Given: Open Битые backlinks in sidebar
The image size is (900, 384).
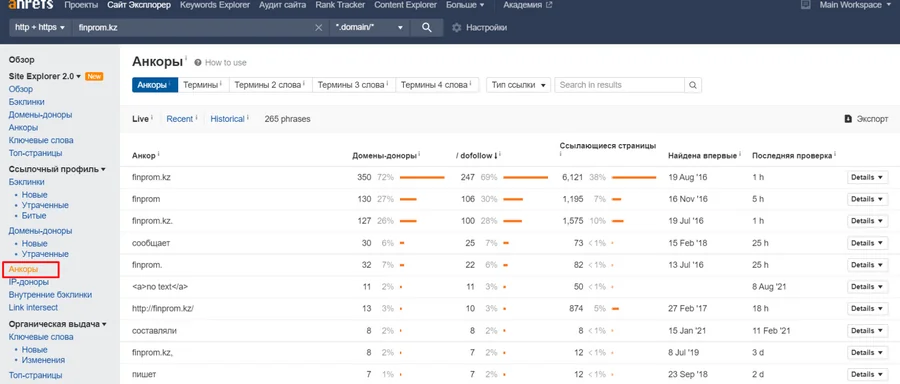Looking at the screenshot, I should 34,216.
